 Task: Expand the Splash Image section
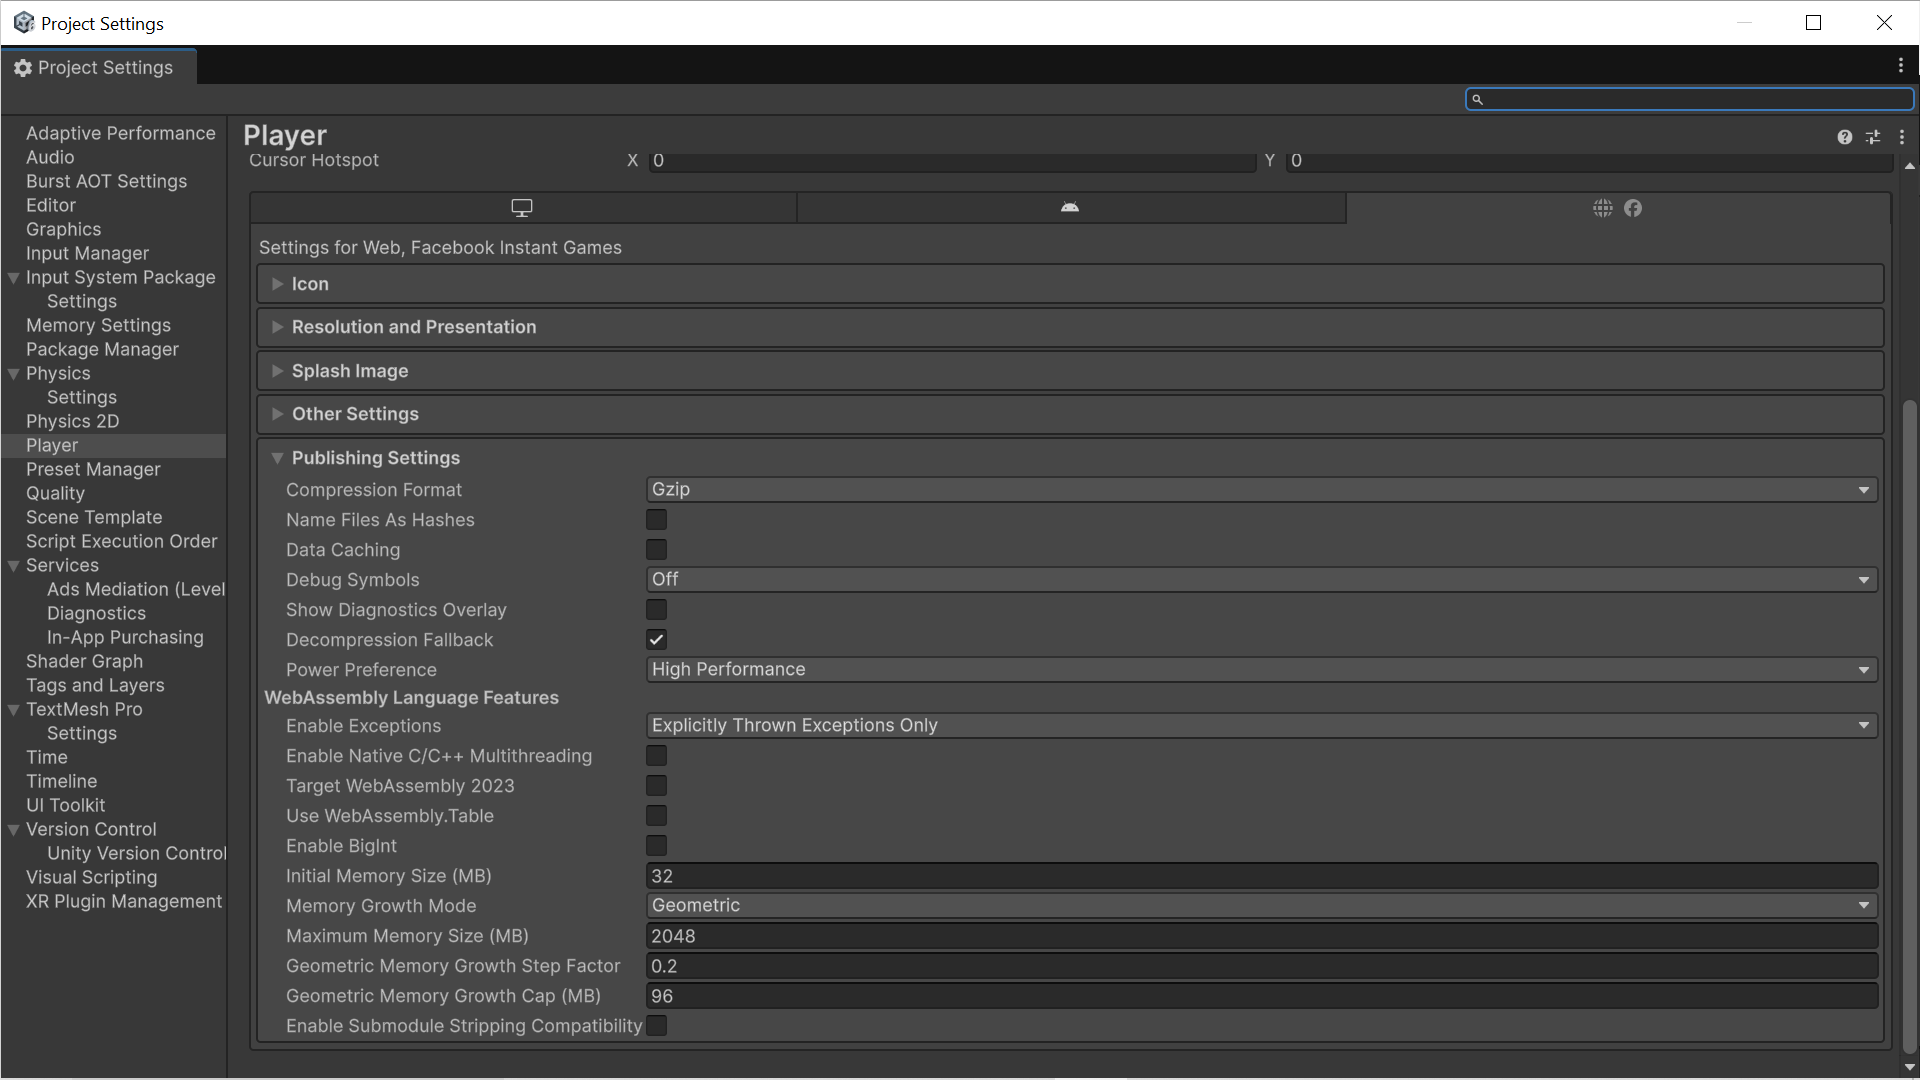[1070, 371]
